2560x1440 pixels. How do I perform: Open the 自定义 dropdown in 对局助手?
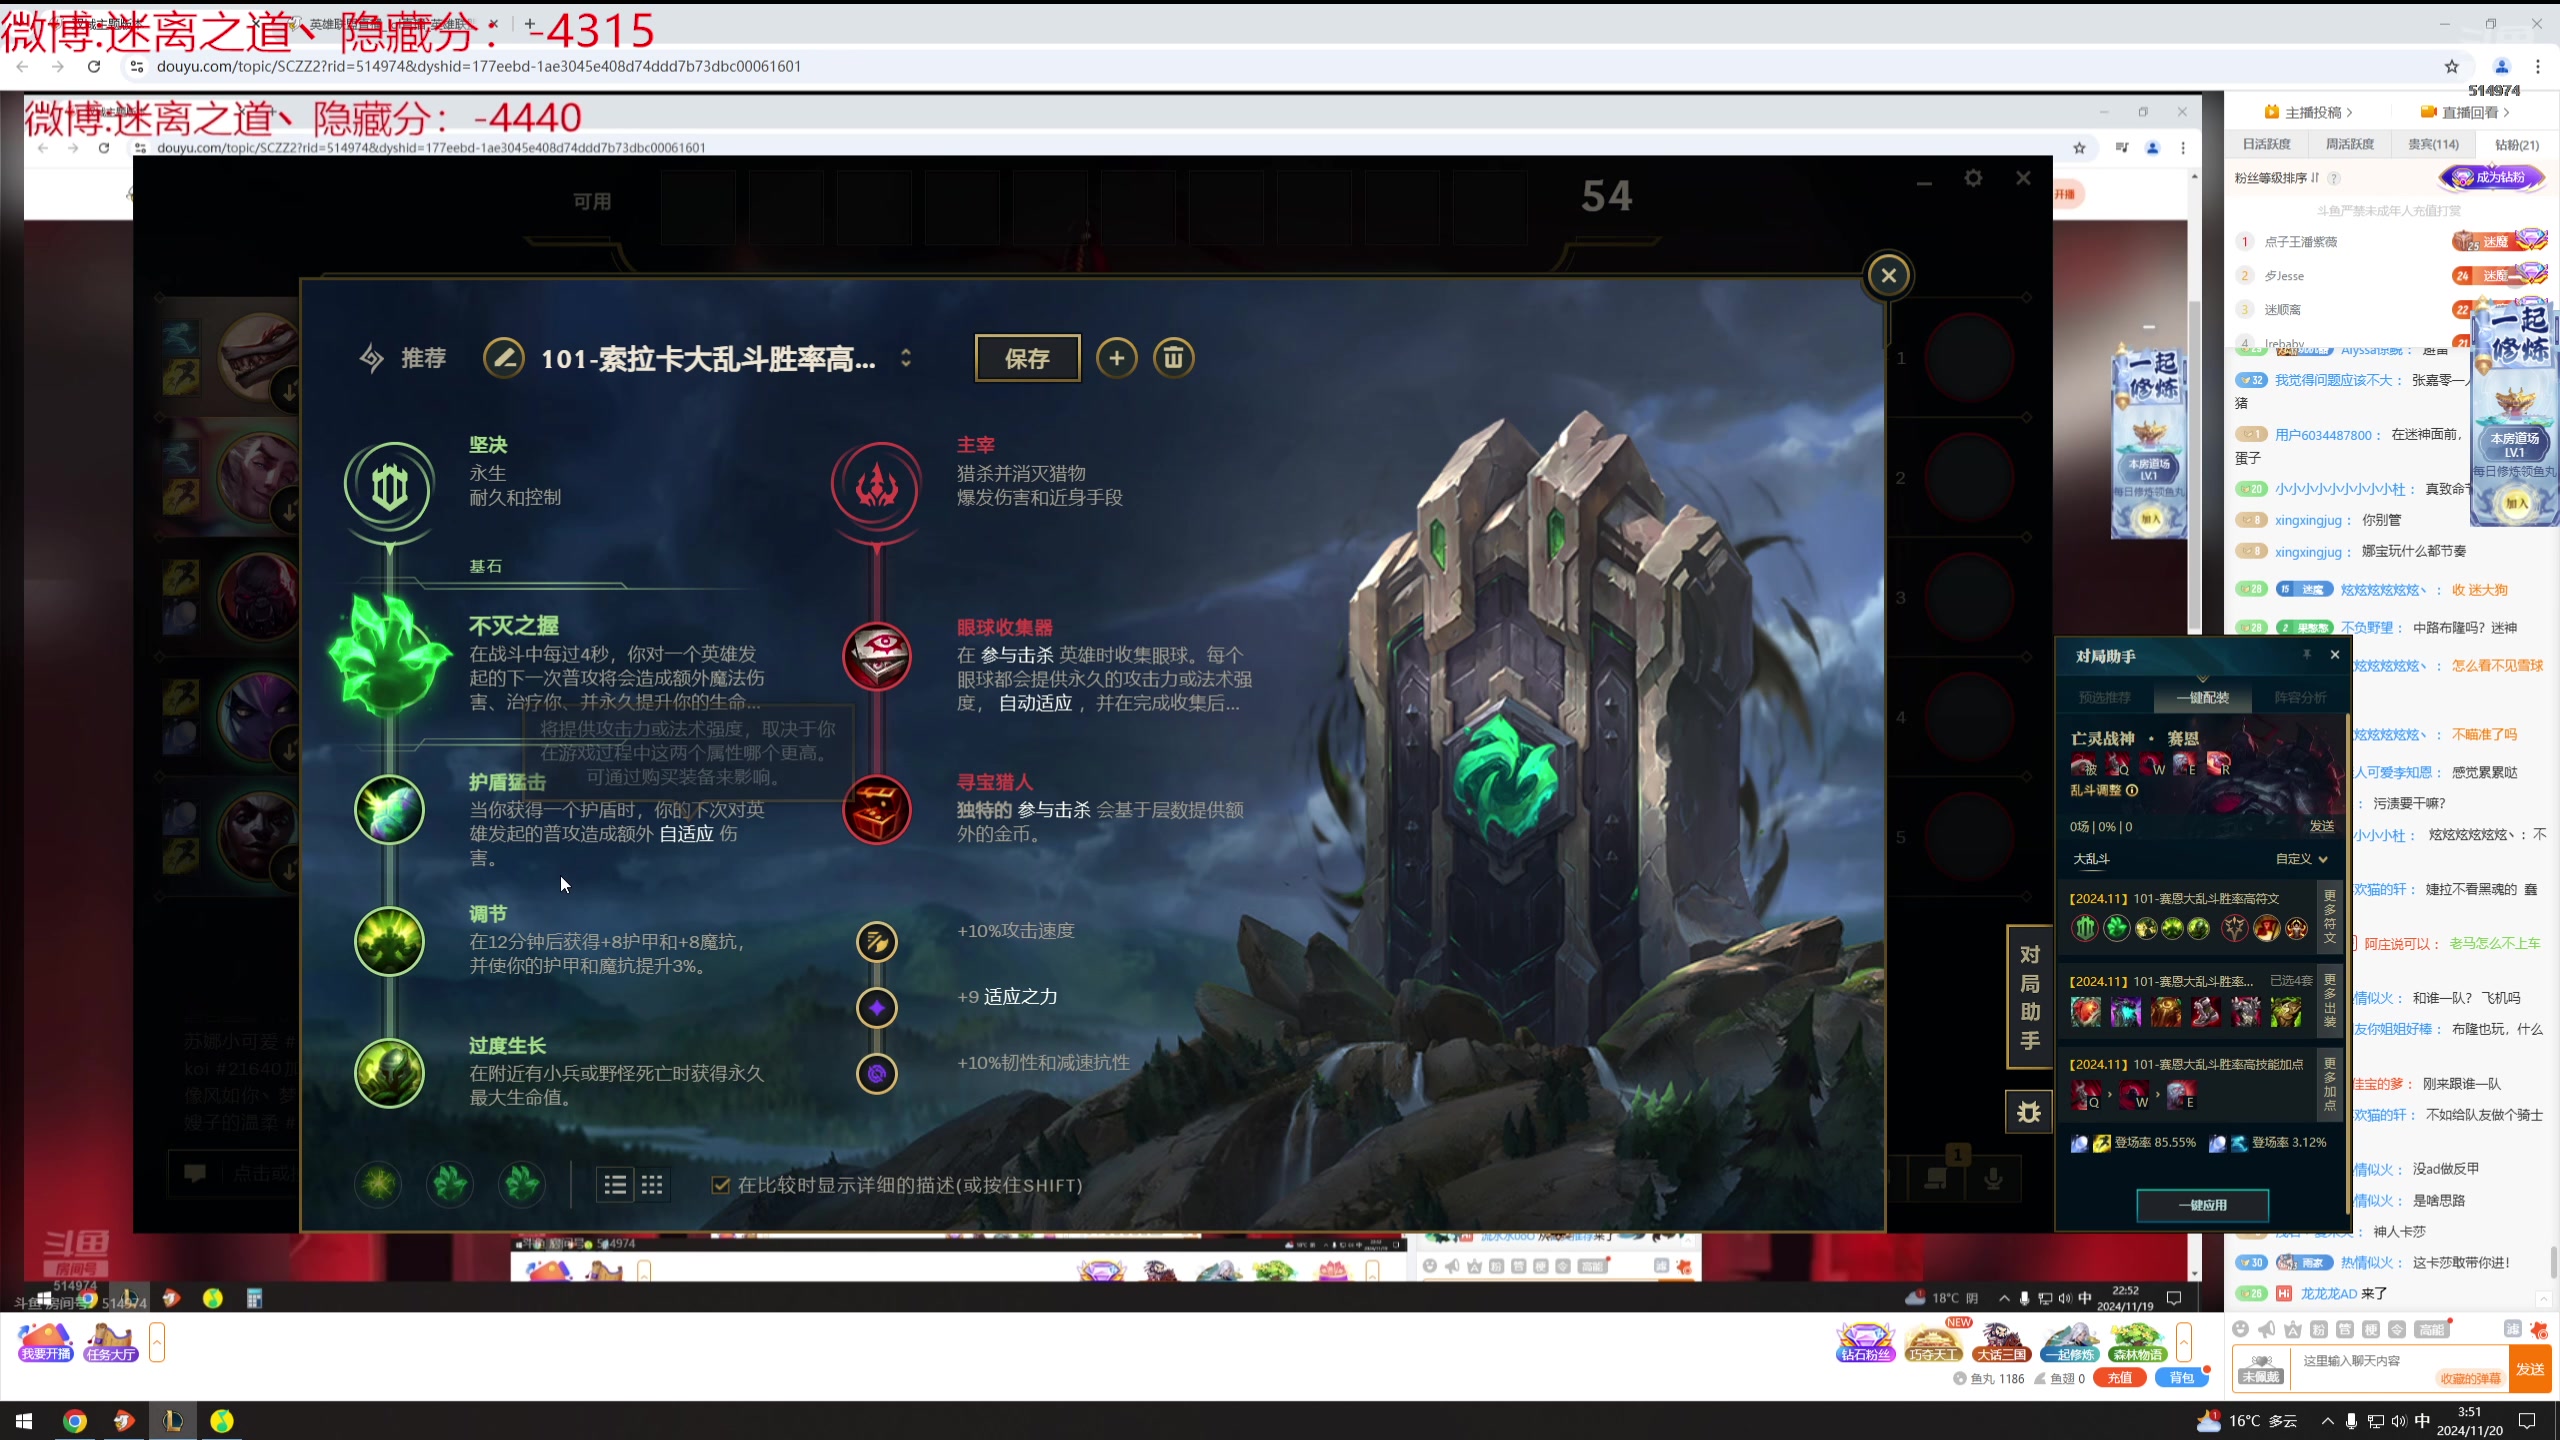(2301, 858)
